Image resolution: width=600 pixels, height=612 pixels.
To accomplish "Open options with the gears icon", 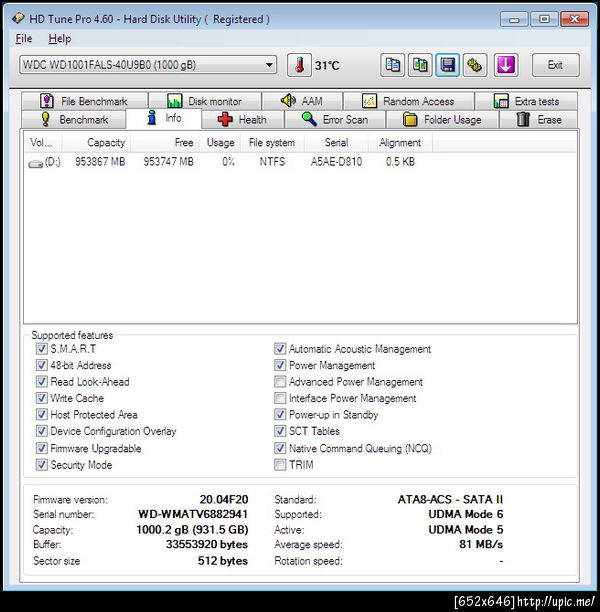I will 475,65.
